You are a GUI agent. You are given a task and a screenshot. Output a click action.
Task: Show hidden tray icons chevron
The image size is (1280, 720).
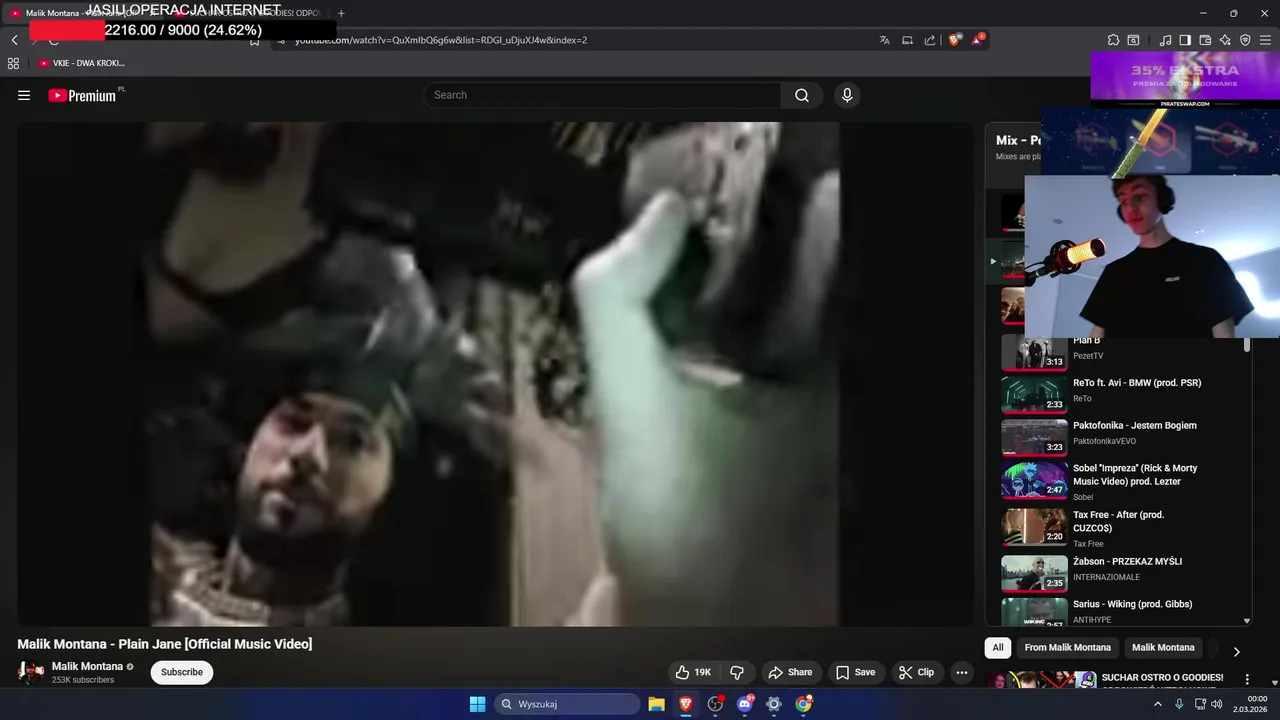pyautogui.click(x=1158, y=704)
